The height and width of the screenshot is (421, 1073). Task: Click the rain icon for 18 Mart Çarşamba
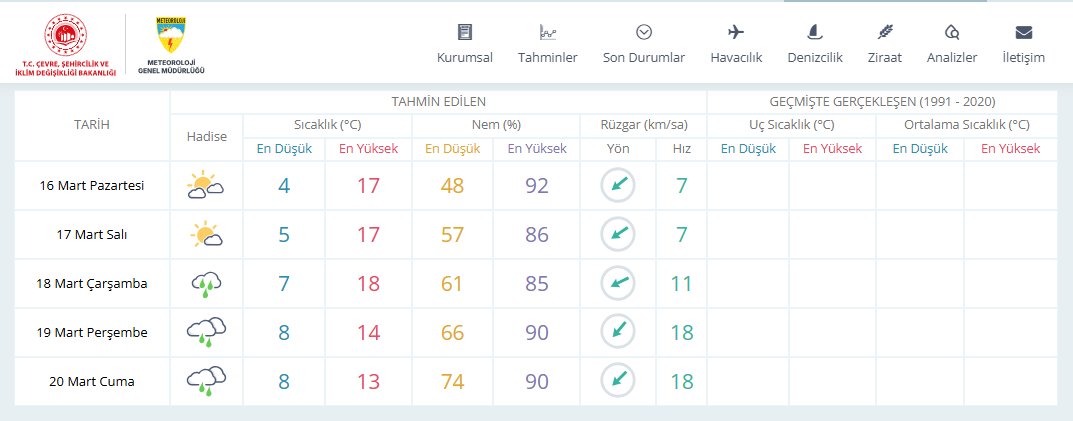[x=206, y=284]
